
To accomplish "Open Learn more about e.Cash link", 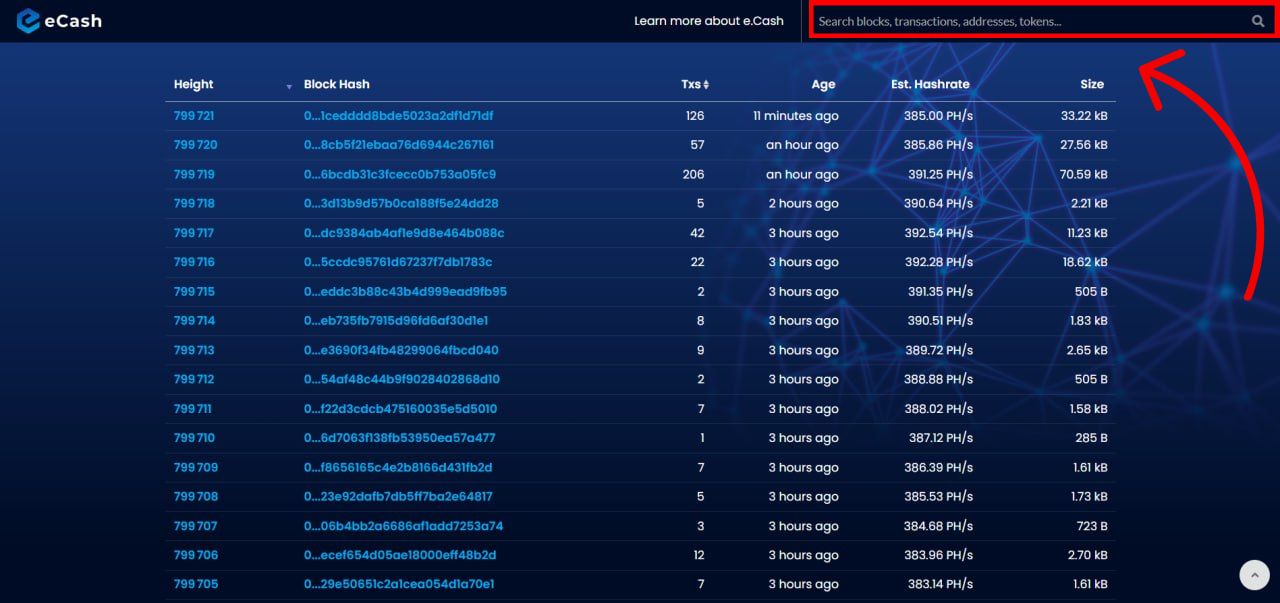I will pyautogui.click(x=708, y=21).
